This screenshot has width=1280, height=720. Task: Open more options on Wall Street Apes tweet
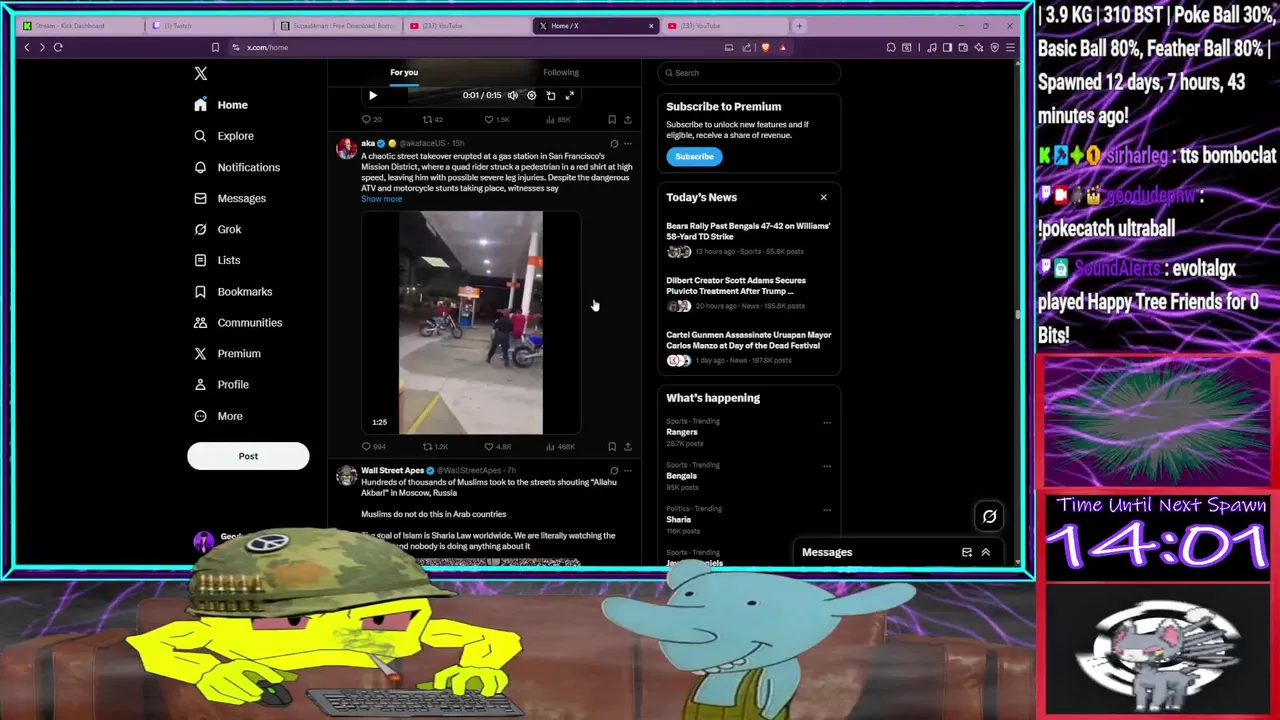coord(628,470)
